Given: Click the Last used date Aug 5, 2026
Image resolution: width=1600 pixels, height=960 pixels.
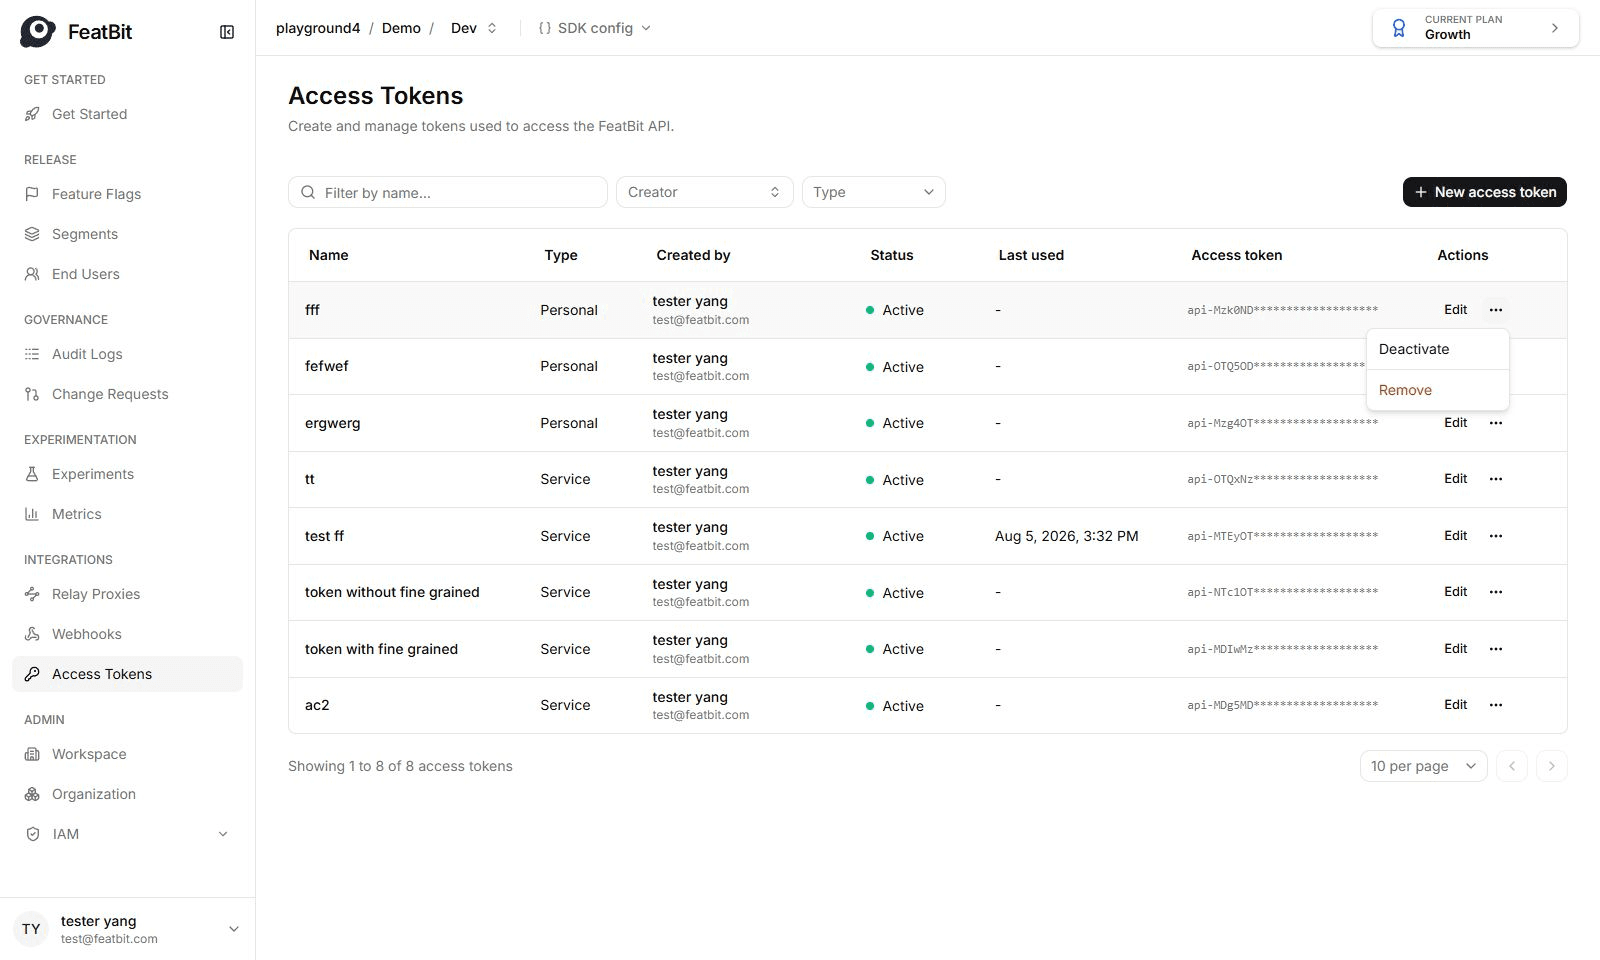Looking at the screenshot, I should point(1067,536).
